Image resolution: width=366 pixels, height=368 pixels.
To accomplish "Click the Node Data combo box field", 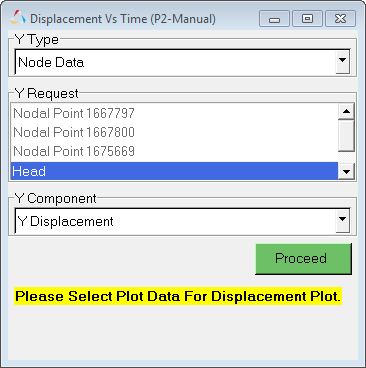I will point(182,62).
